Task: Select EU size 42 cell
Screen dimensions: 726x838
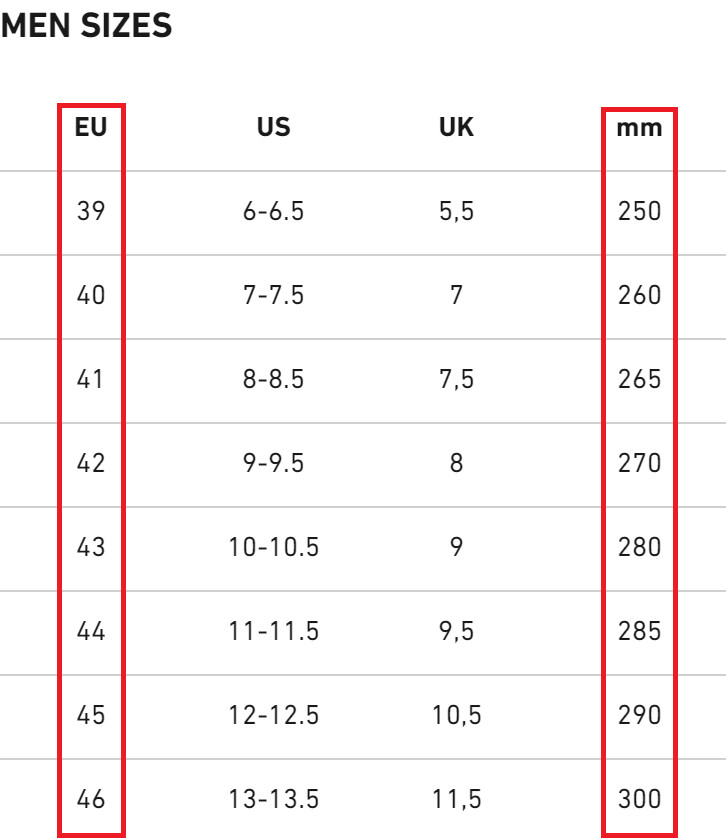Action: (x=90, y=463)
